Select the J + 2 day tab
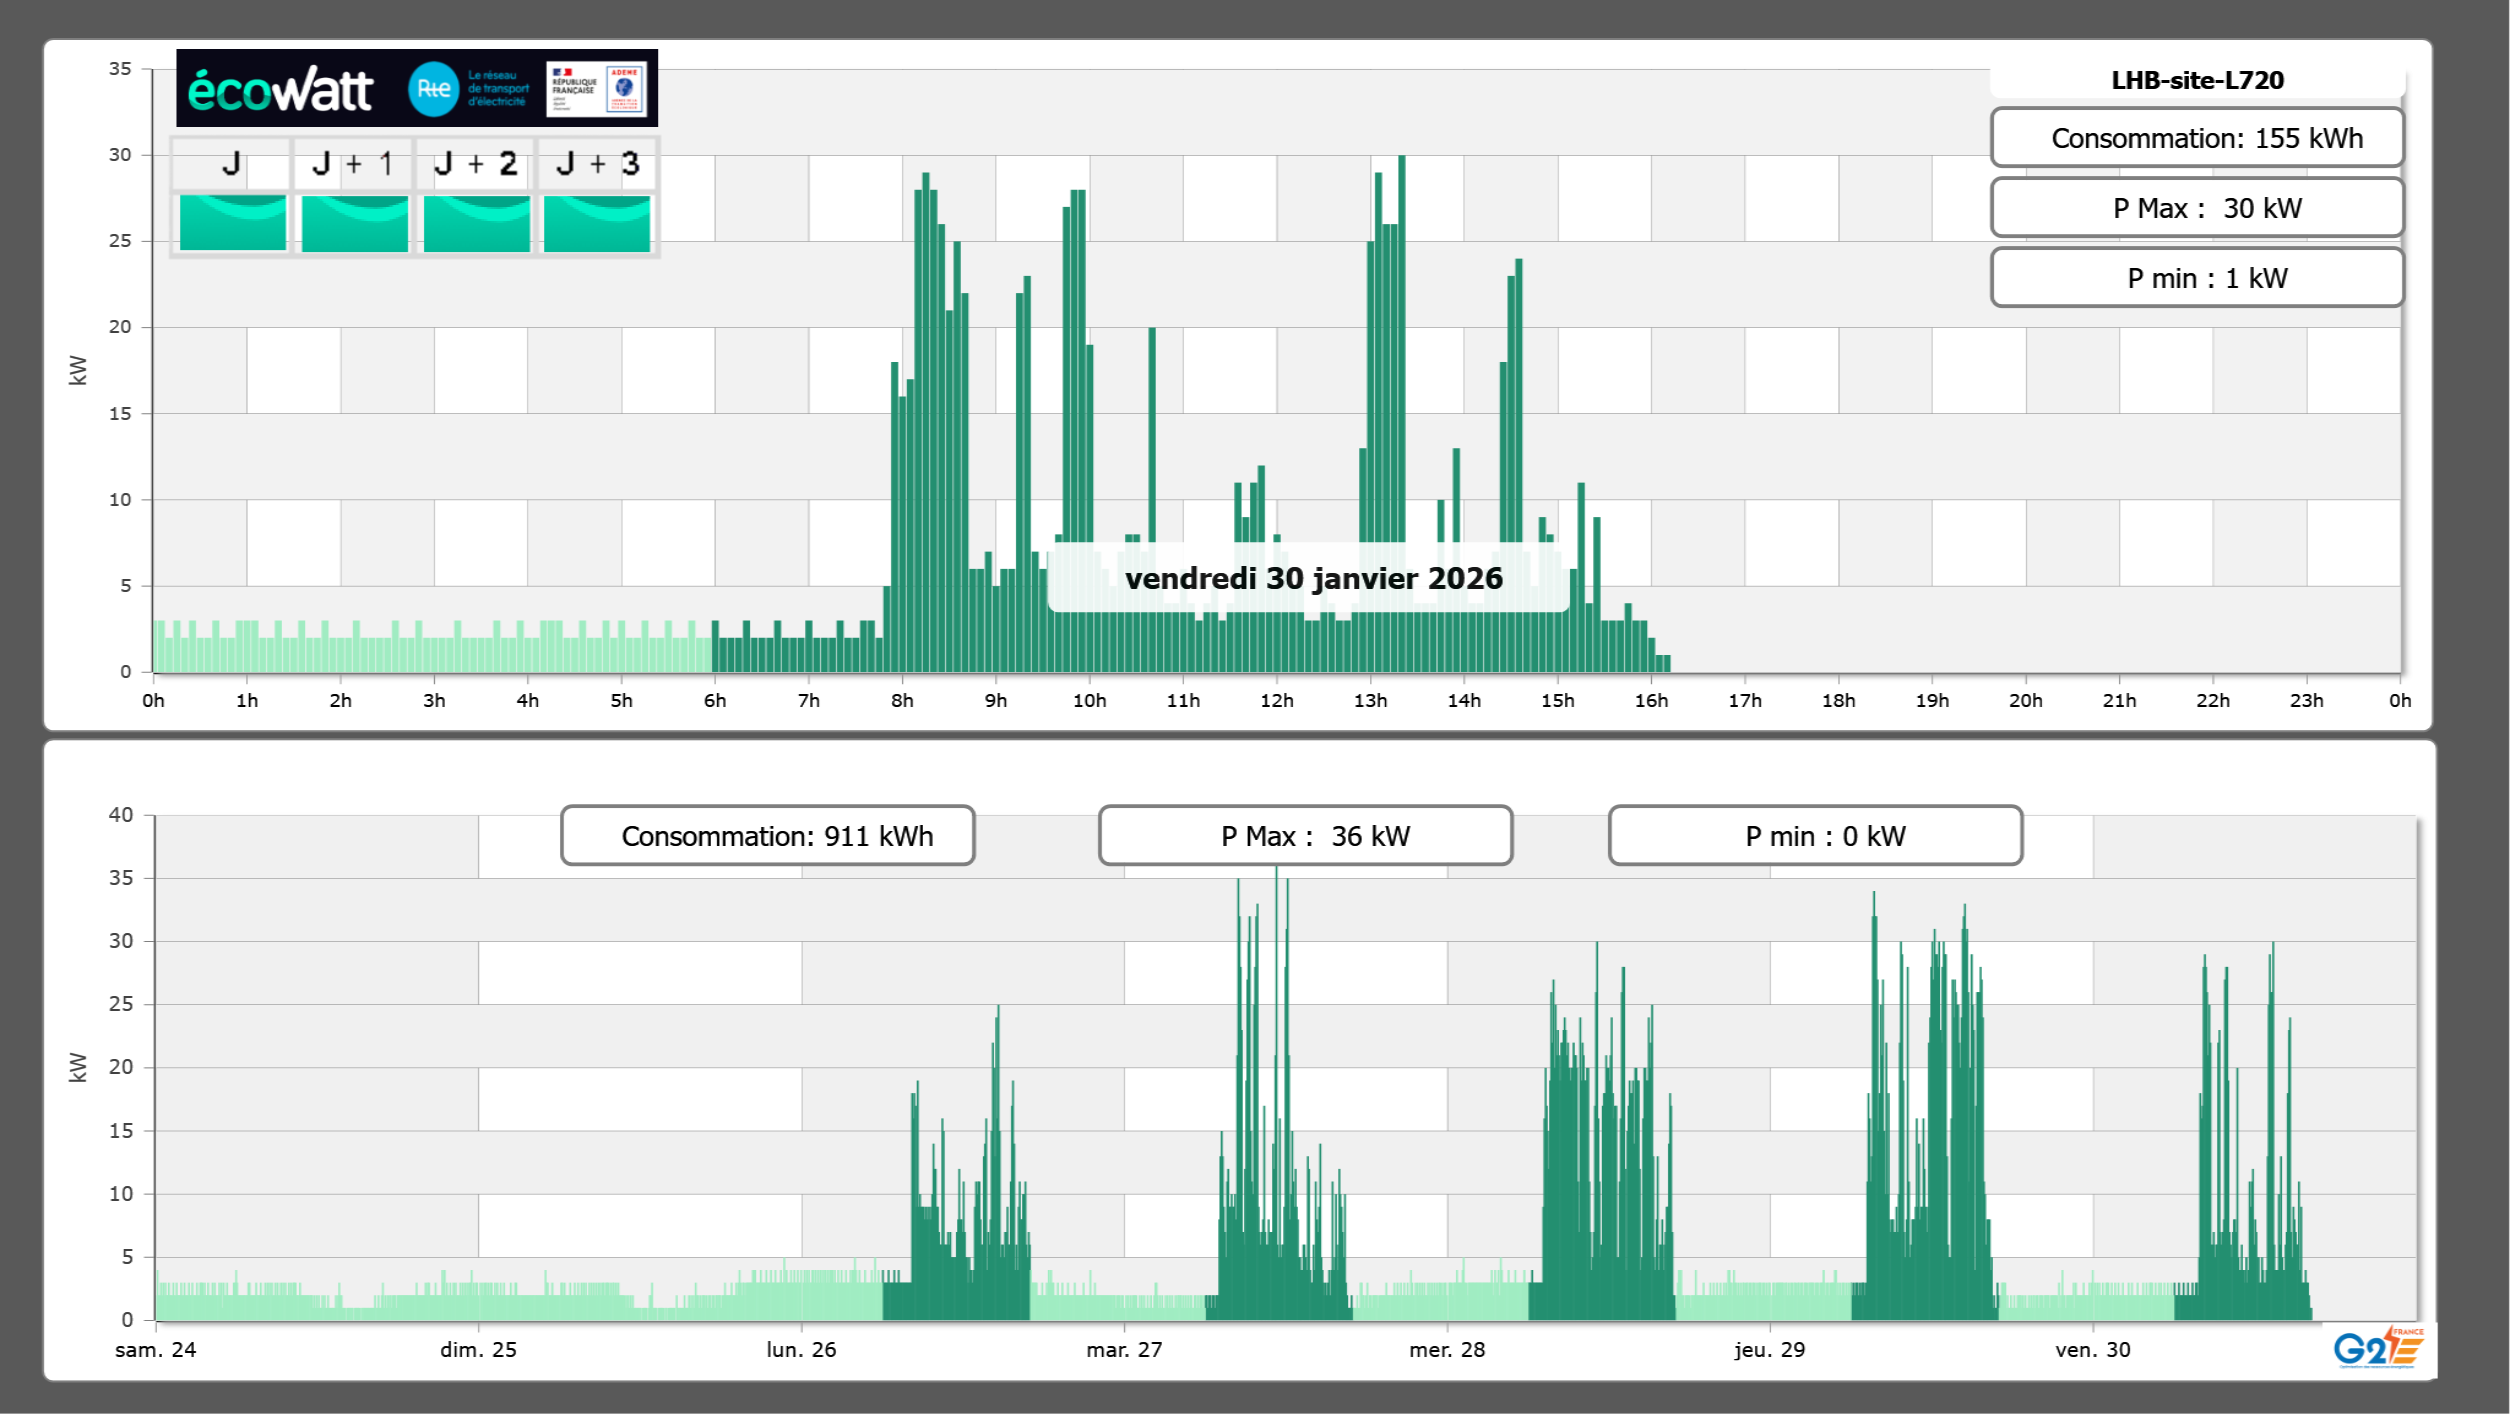This screenshot has width=2511, height=1415. 476,164
